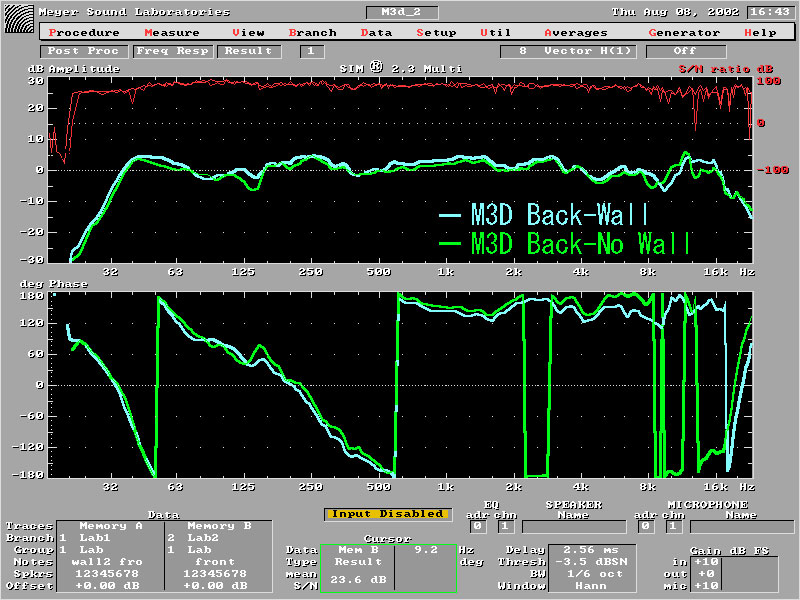Click the dB Amplitude axis label
Screen dimensions: 800x600
tap(74, 69)
